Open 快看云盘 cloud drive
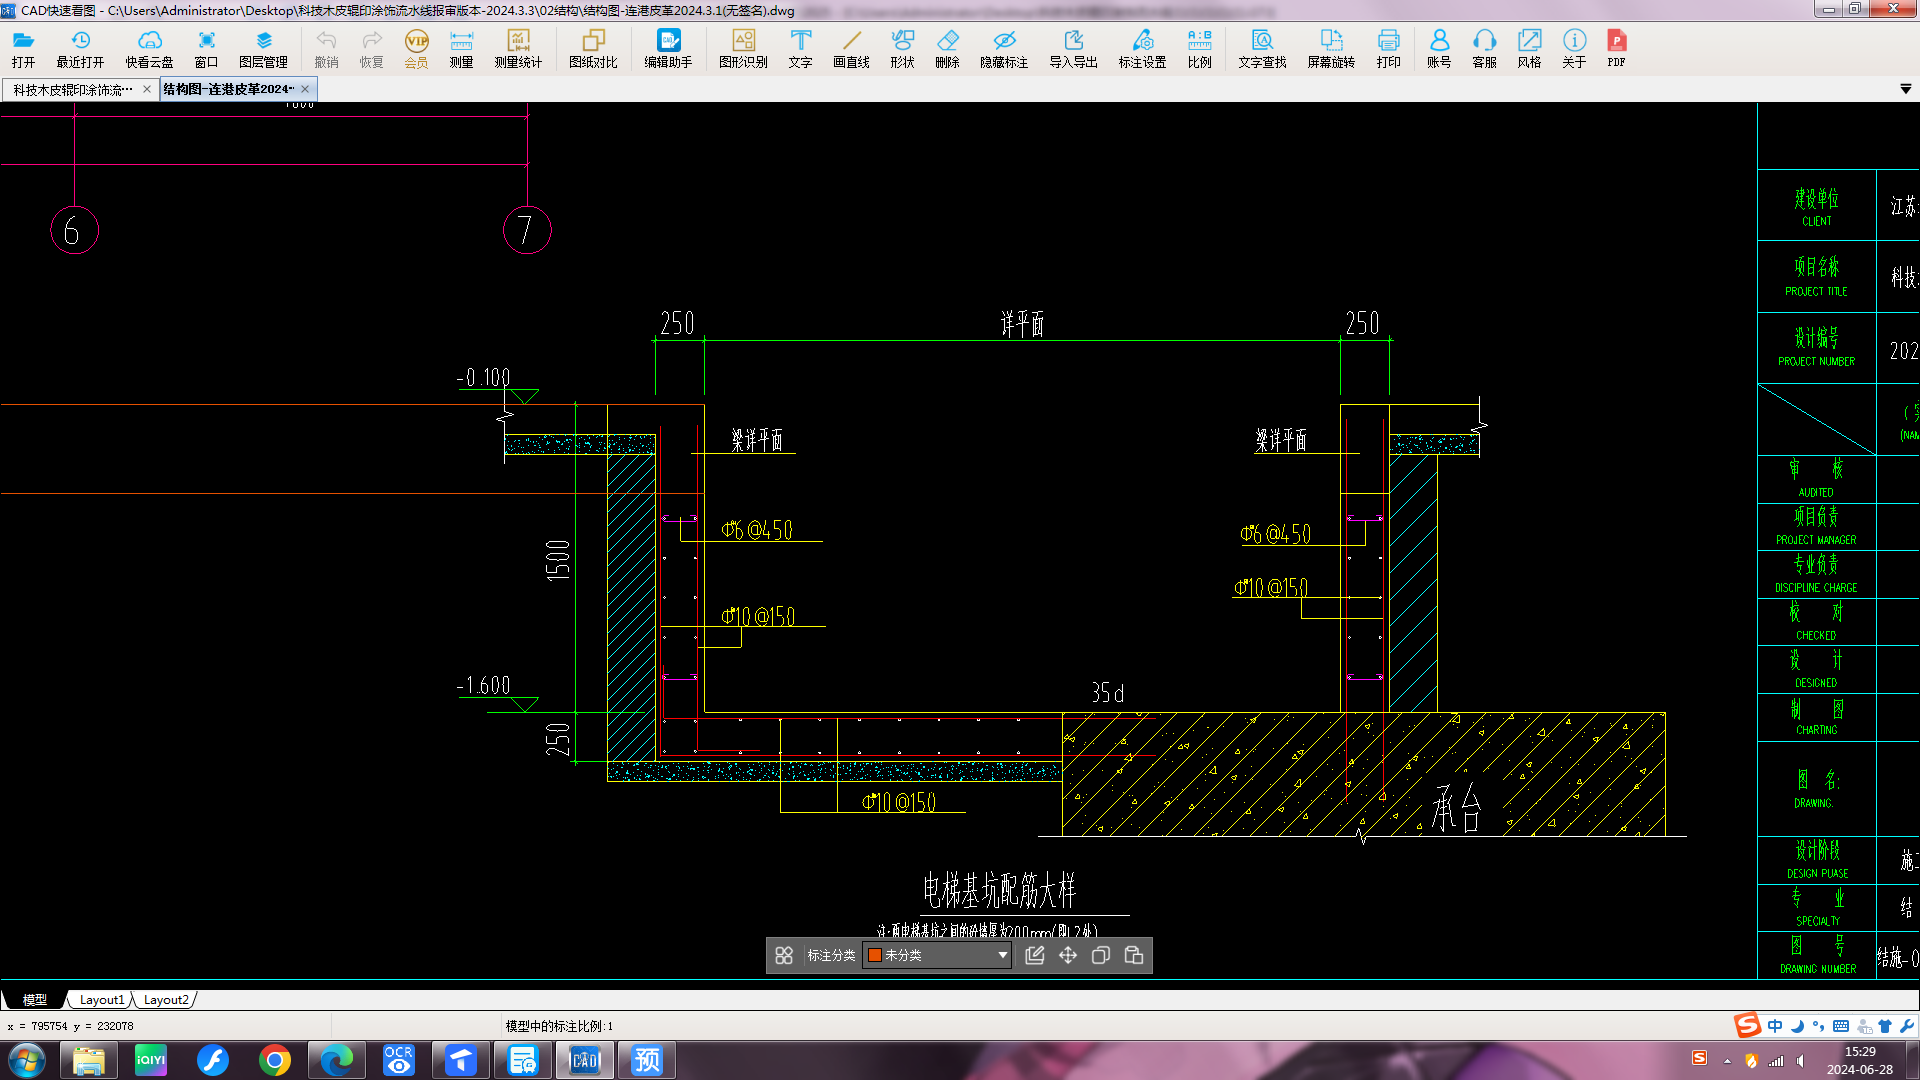Image resolution: width=1920 pixels, height=1080 pixels. (149, 48)
